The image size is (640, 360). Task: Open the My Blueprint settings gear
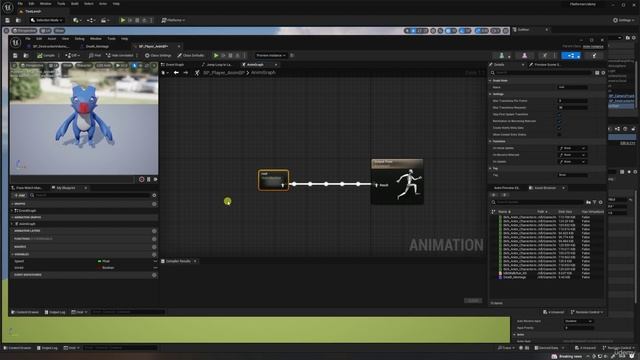coord(154,196)
